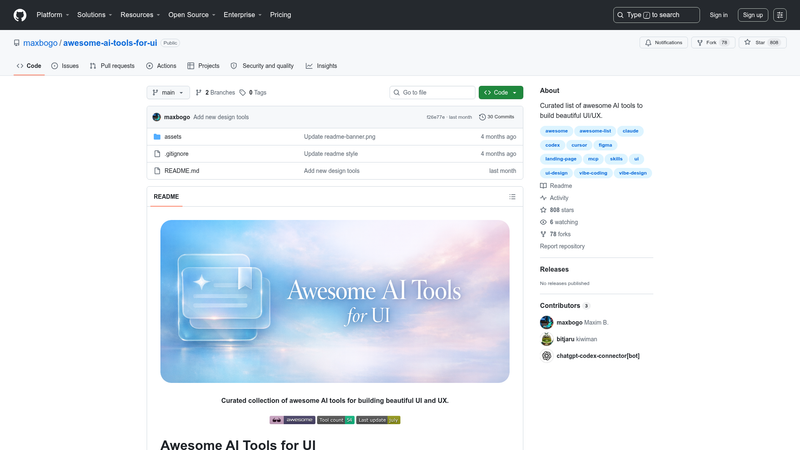Image resolution: width=800 pixels, height=450 pixels.
Task: View the 6 watching list
Action: (559, 222)
